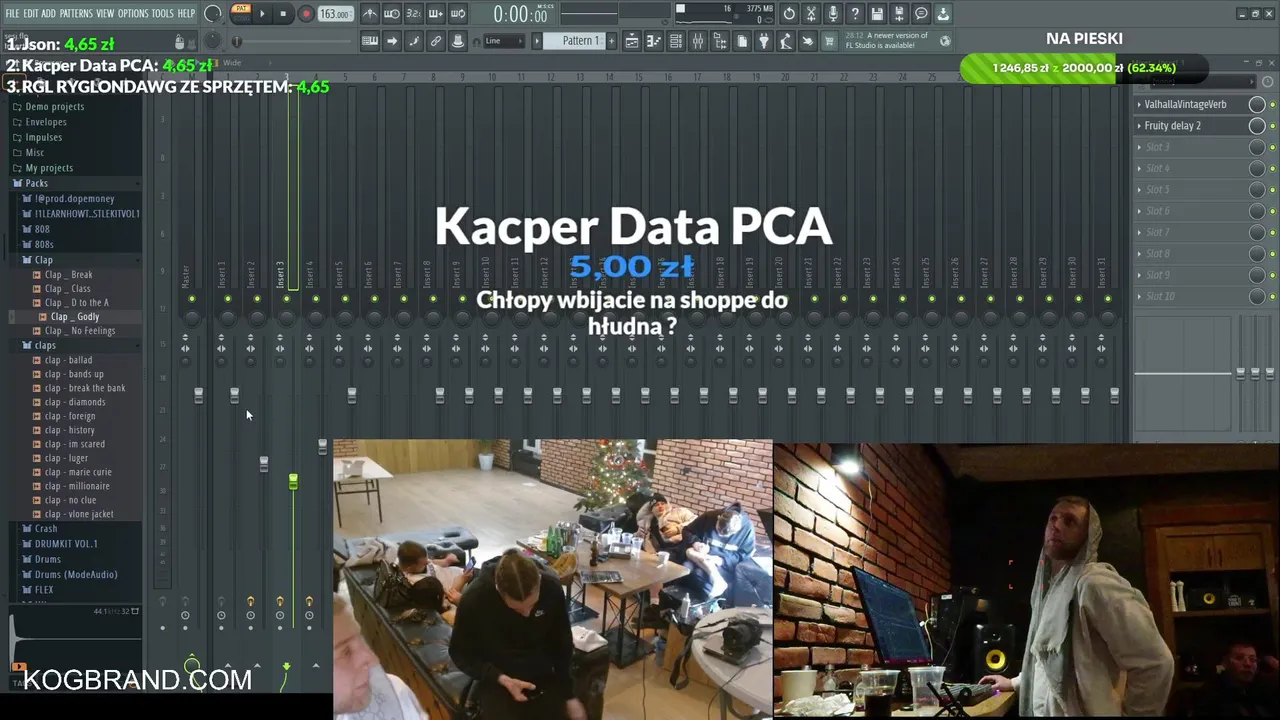
Task: Toggle step editing mode arrow icon
Action: pos(392,41)
